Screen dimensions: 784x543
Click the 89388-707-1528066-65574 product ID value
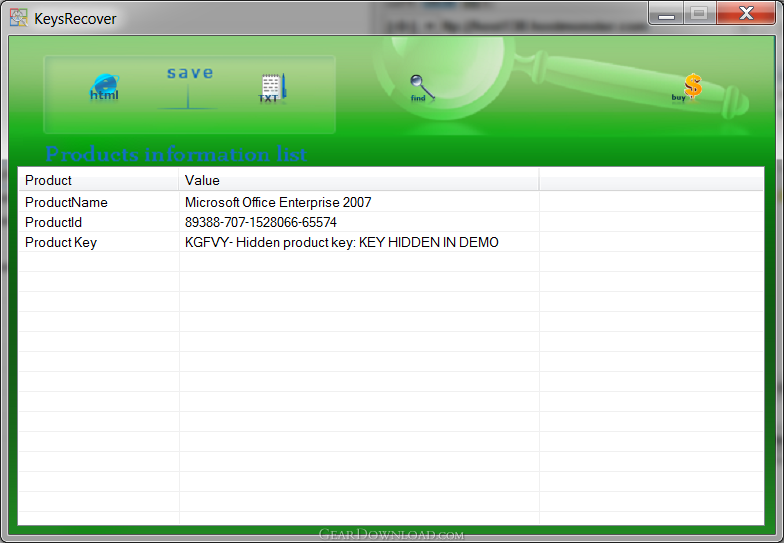tap(261, 222)
